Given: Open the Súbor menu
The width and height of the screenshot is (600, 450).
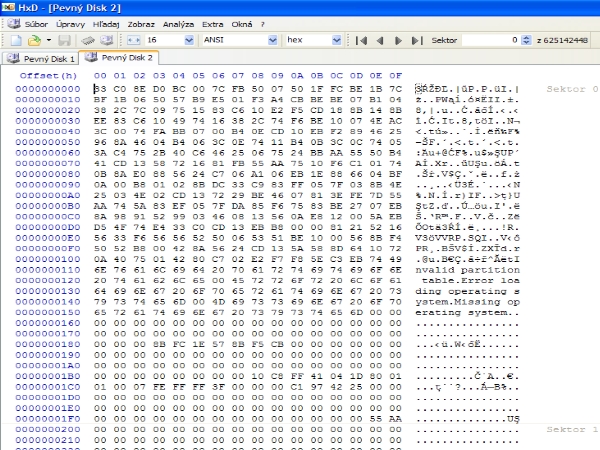Looking at the screenshot, I should pyautogui.click(x=36, y=24).
